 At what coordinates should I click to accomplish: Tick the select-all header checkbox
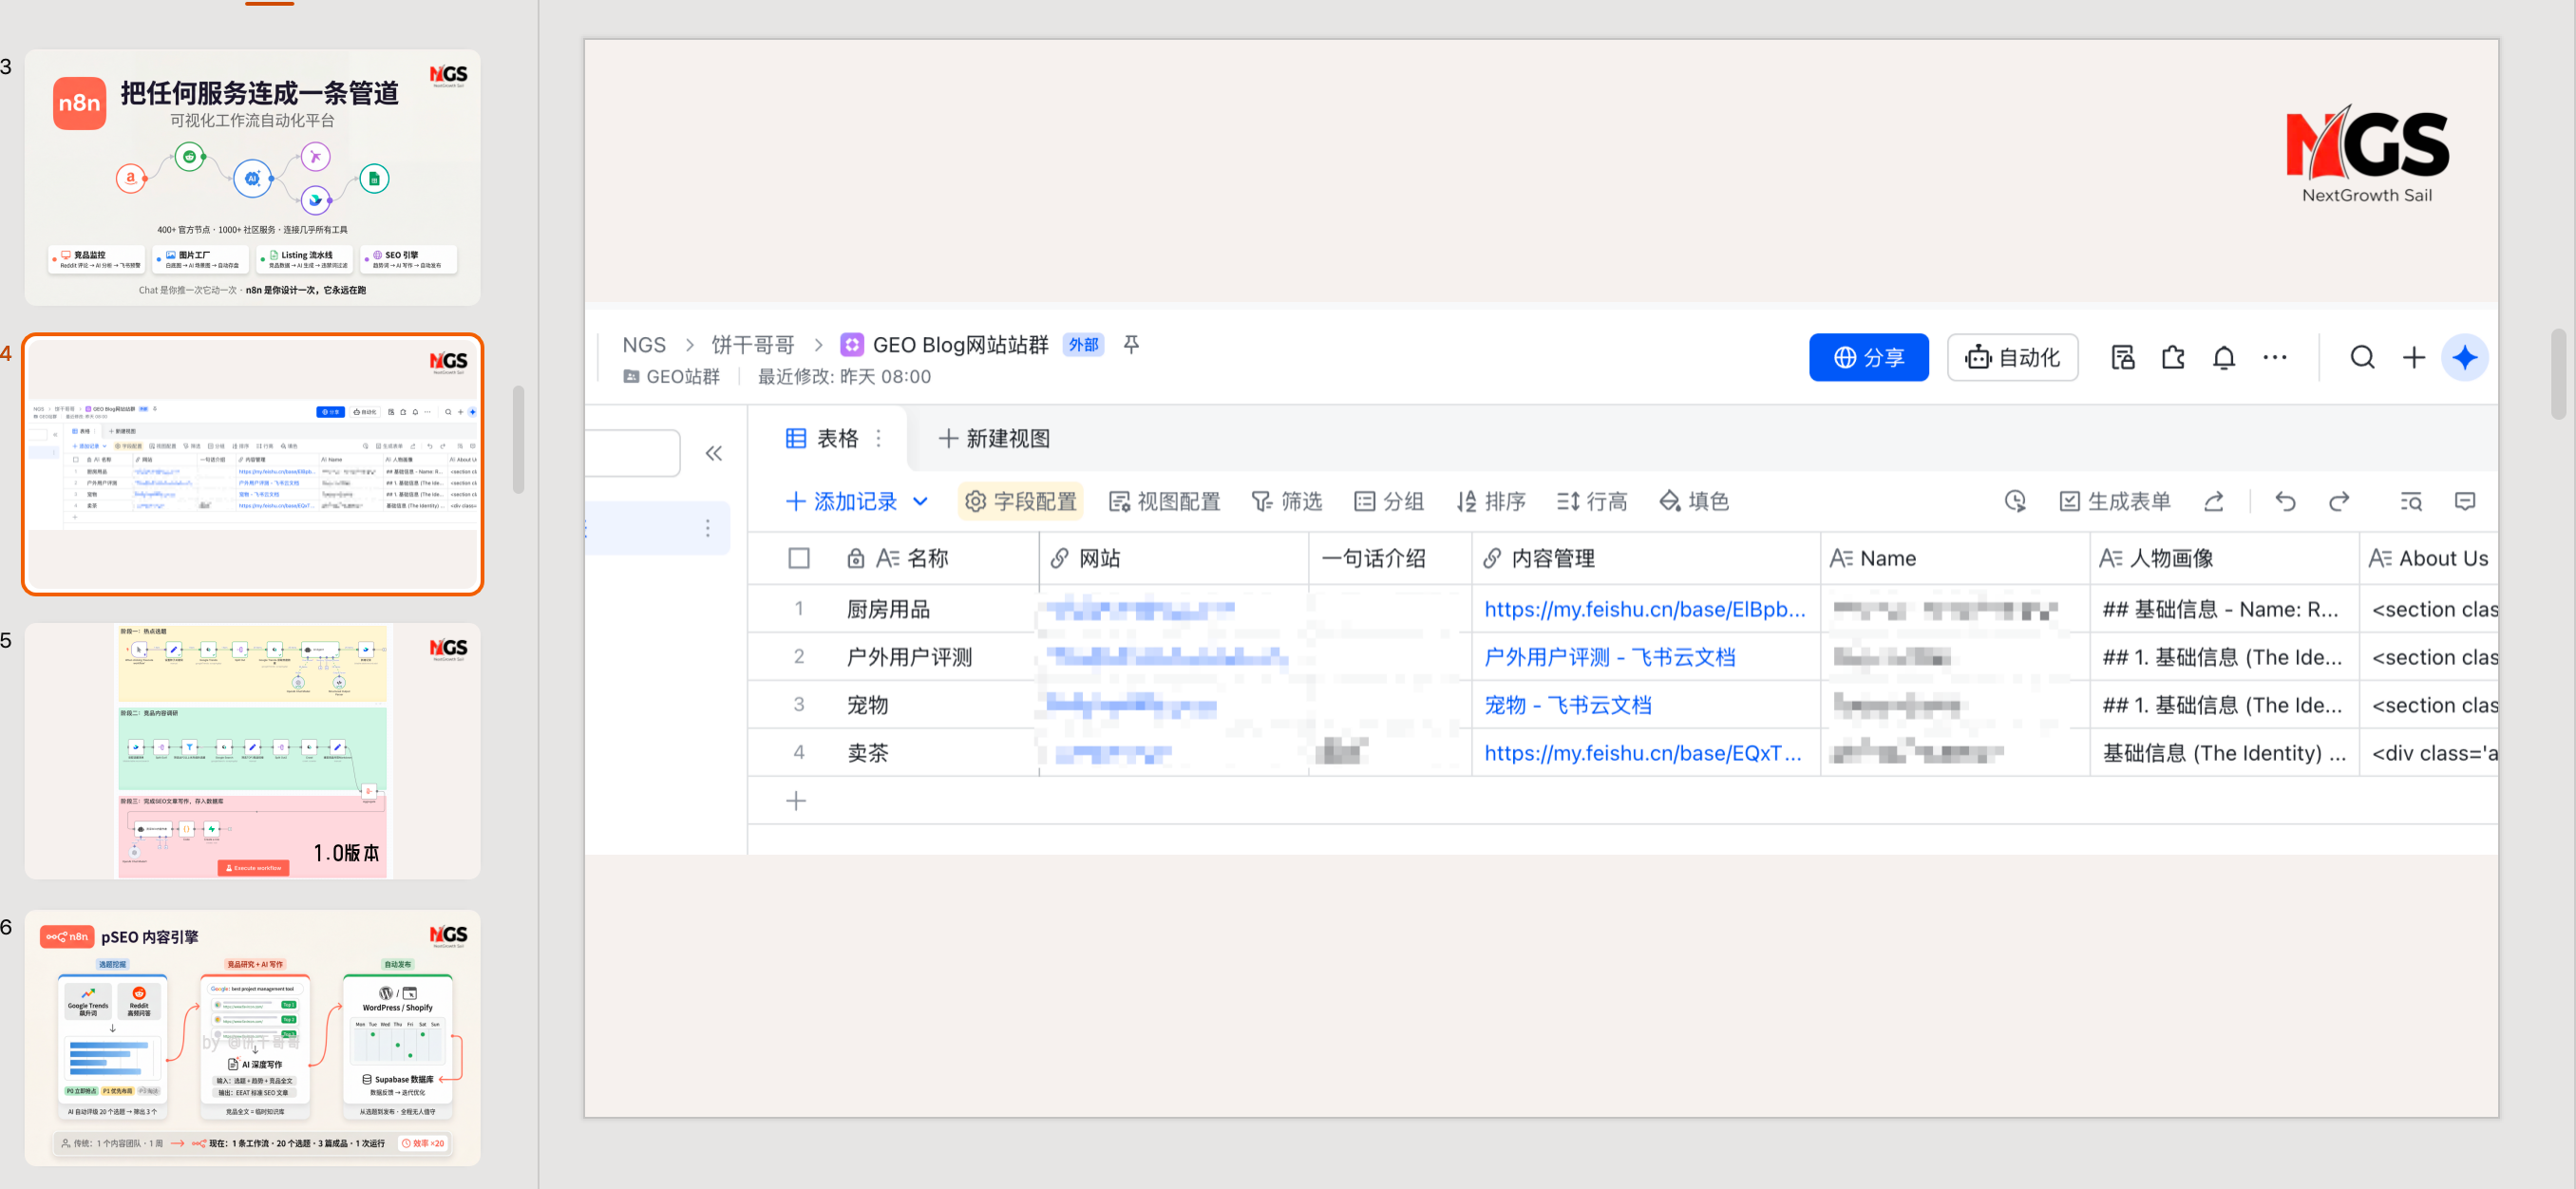pos(798,558)
